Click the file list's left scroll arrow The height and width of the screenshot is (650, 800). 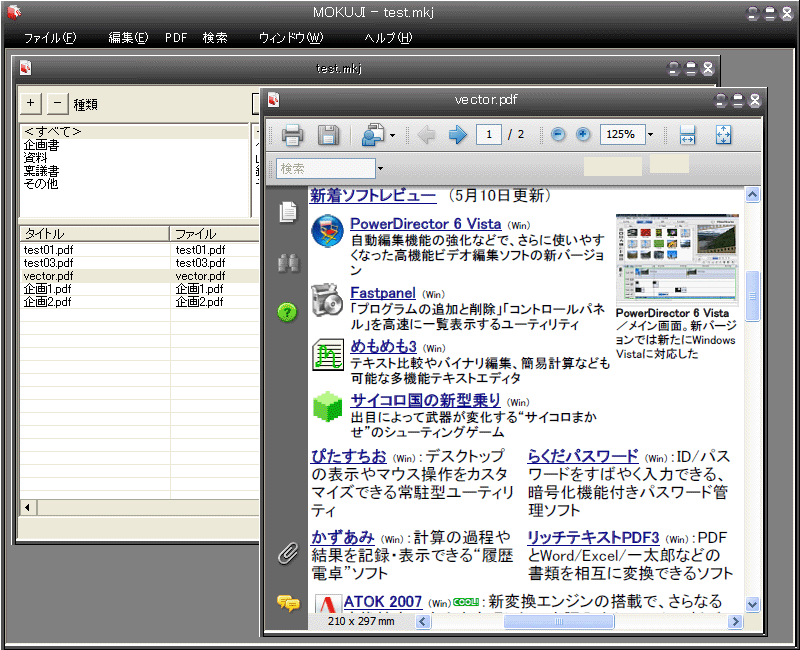pos(28,507)
